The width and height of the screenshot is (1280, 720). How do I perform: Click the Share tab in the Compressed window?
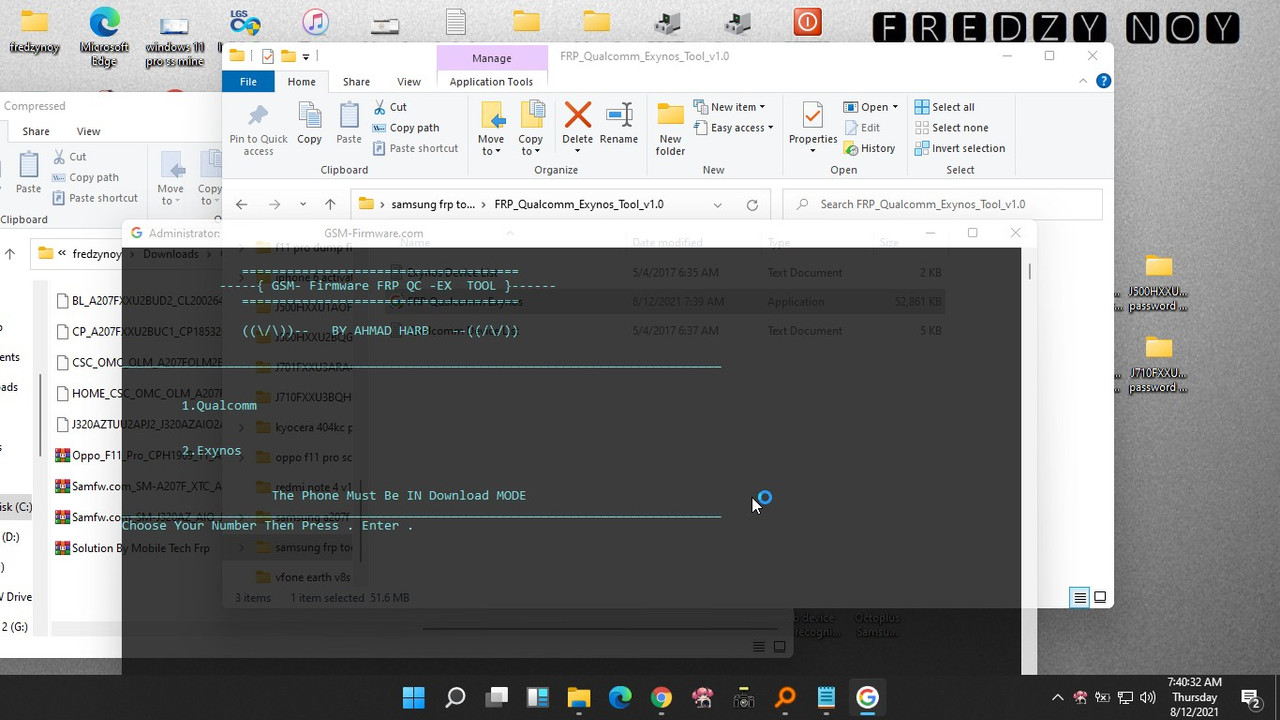pyautogui.click(x=36, y=131)
